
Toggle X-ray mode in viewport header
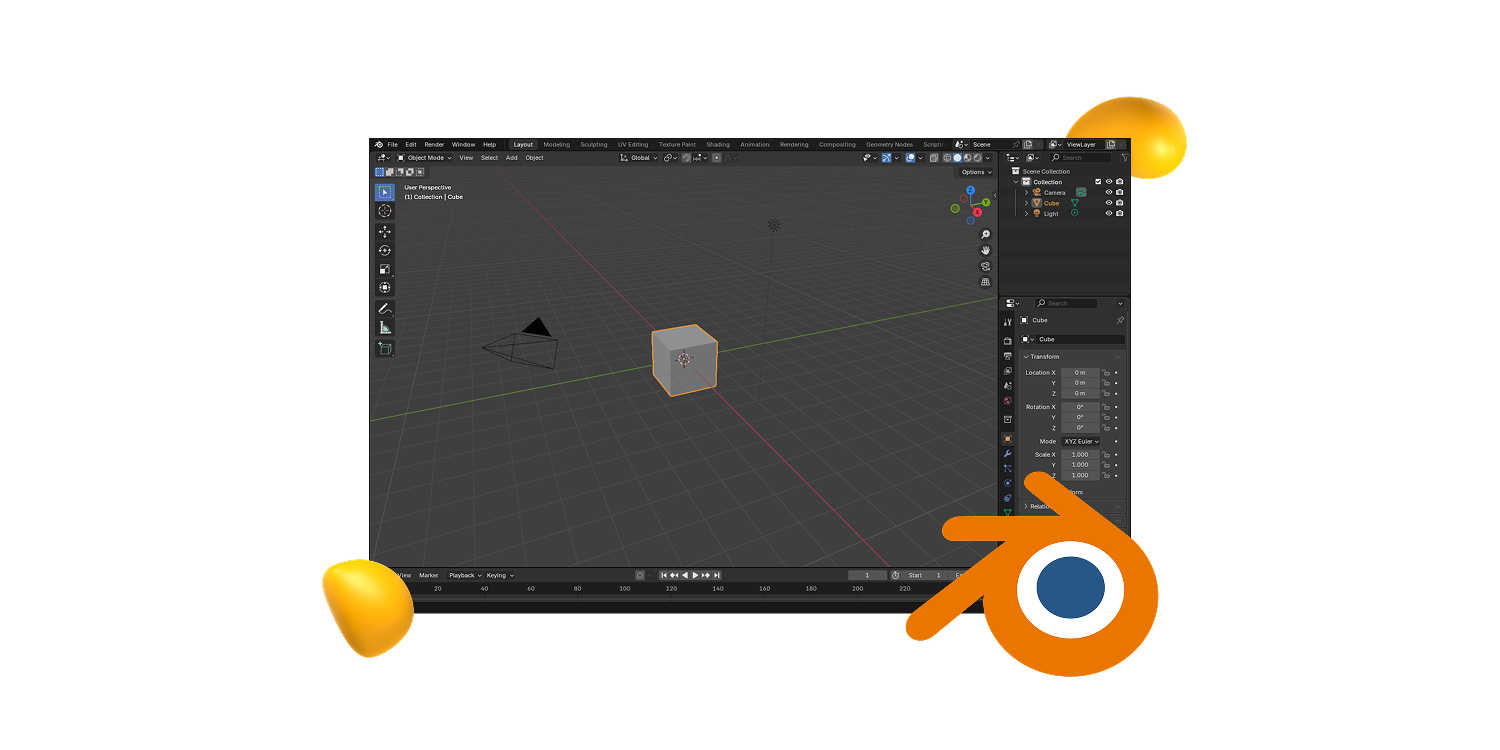point(934,158)
